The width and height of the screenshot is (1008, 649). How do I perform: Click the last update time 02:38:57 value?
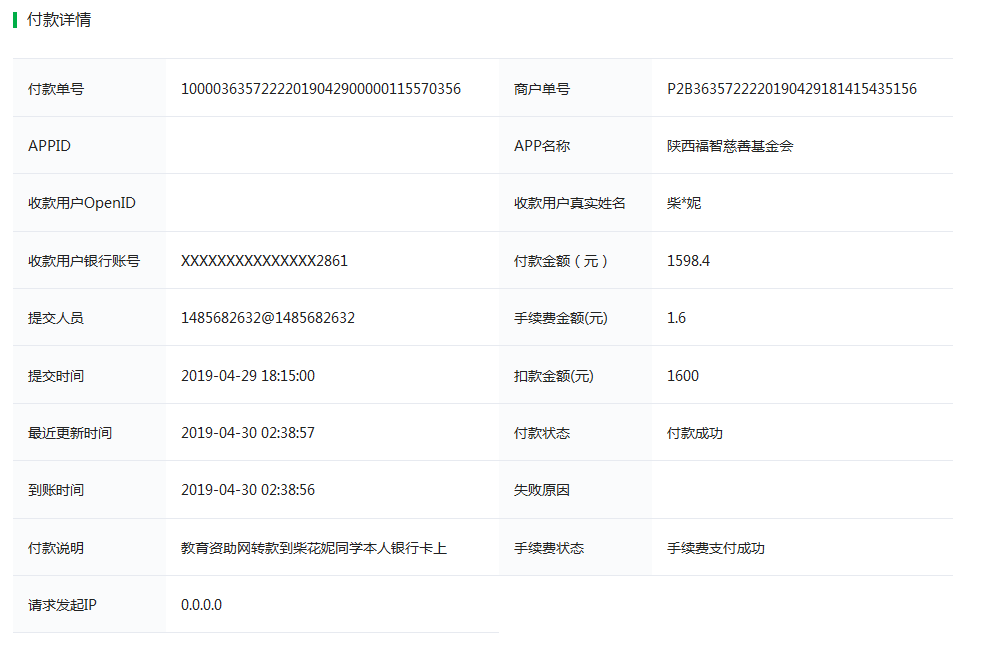(248, 432)
